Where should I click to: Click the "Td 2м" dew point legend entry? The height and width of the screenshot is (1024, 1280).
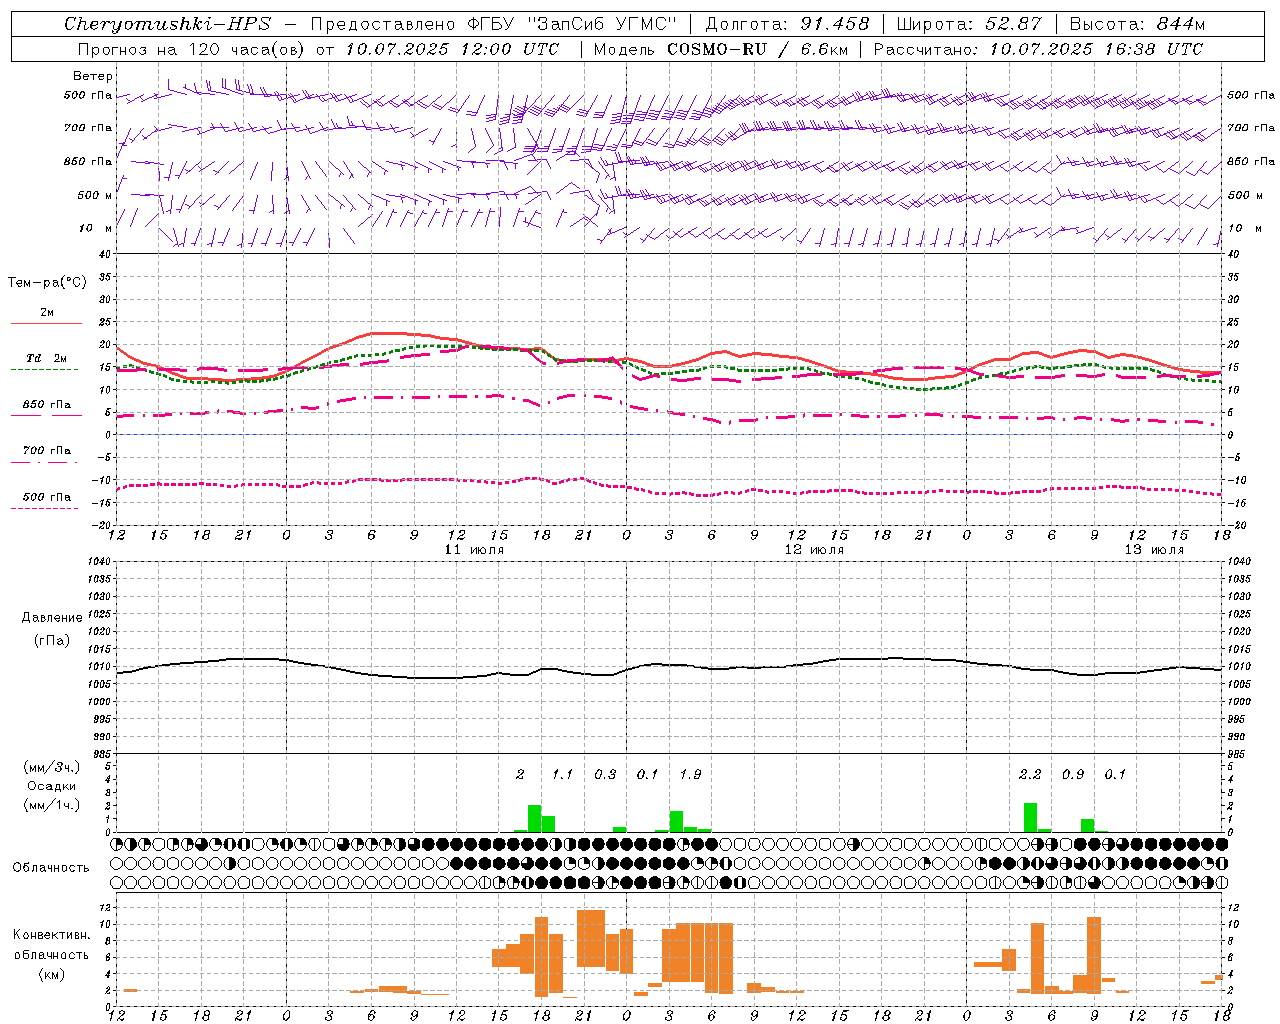tap(46, 358)
